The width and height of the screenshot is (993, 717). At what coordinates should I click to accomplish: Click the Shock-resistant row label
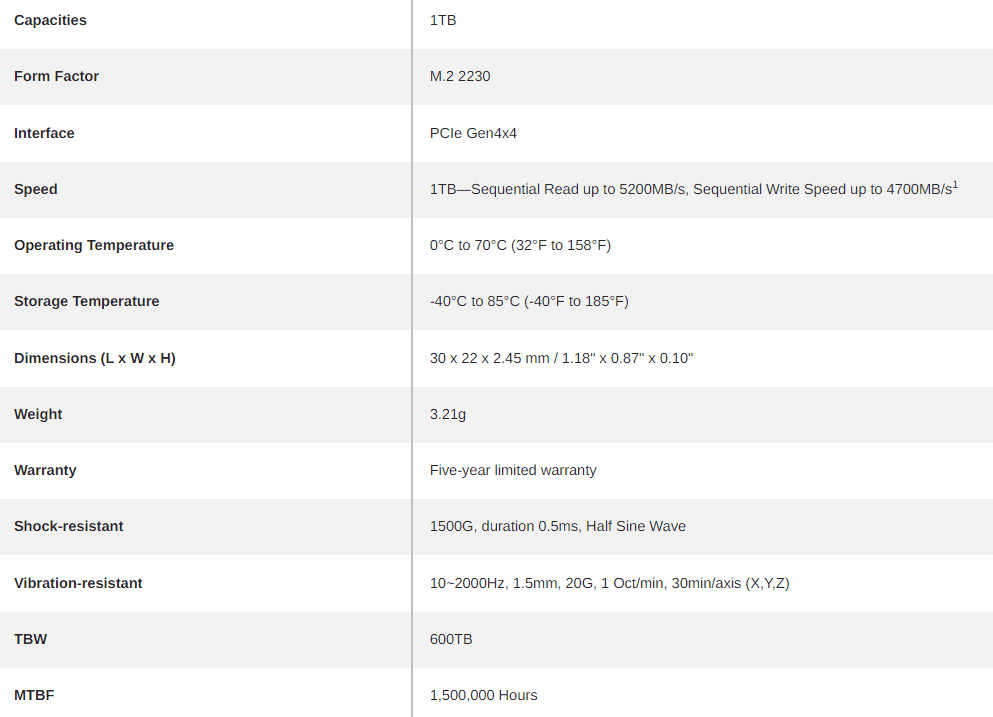(68, 526)
